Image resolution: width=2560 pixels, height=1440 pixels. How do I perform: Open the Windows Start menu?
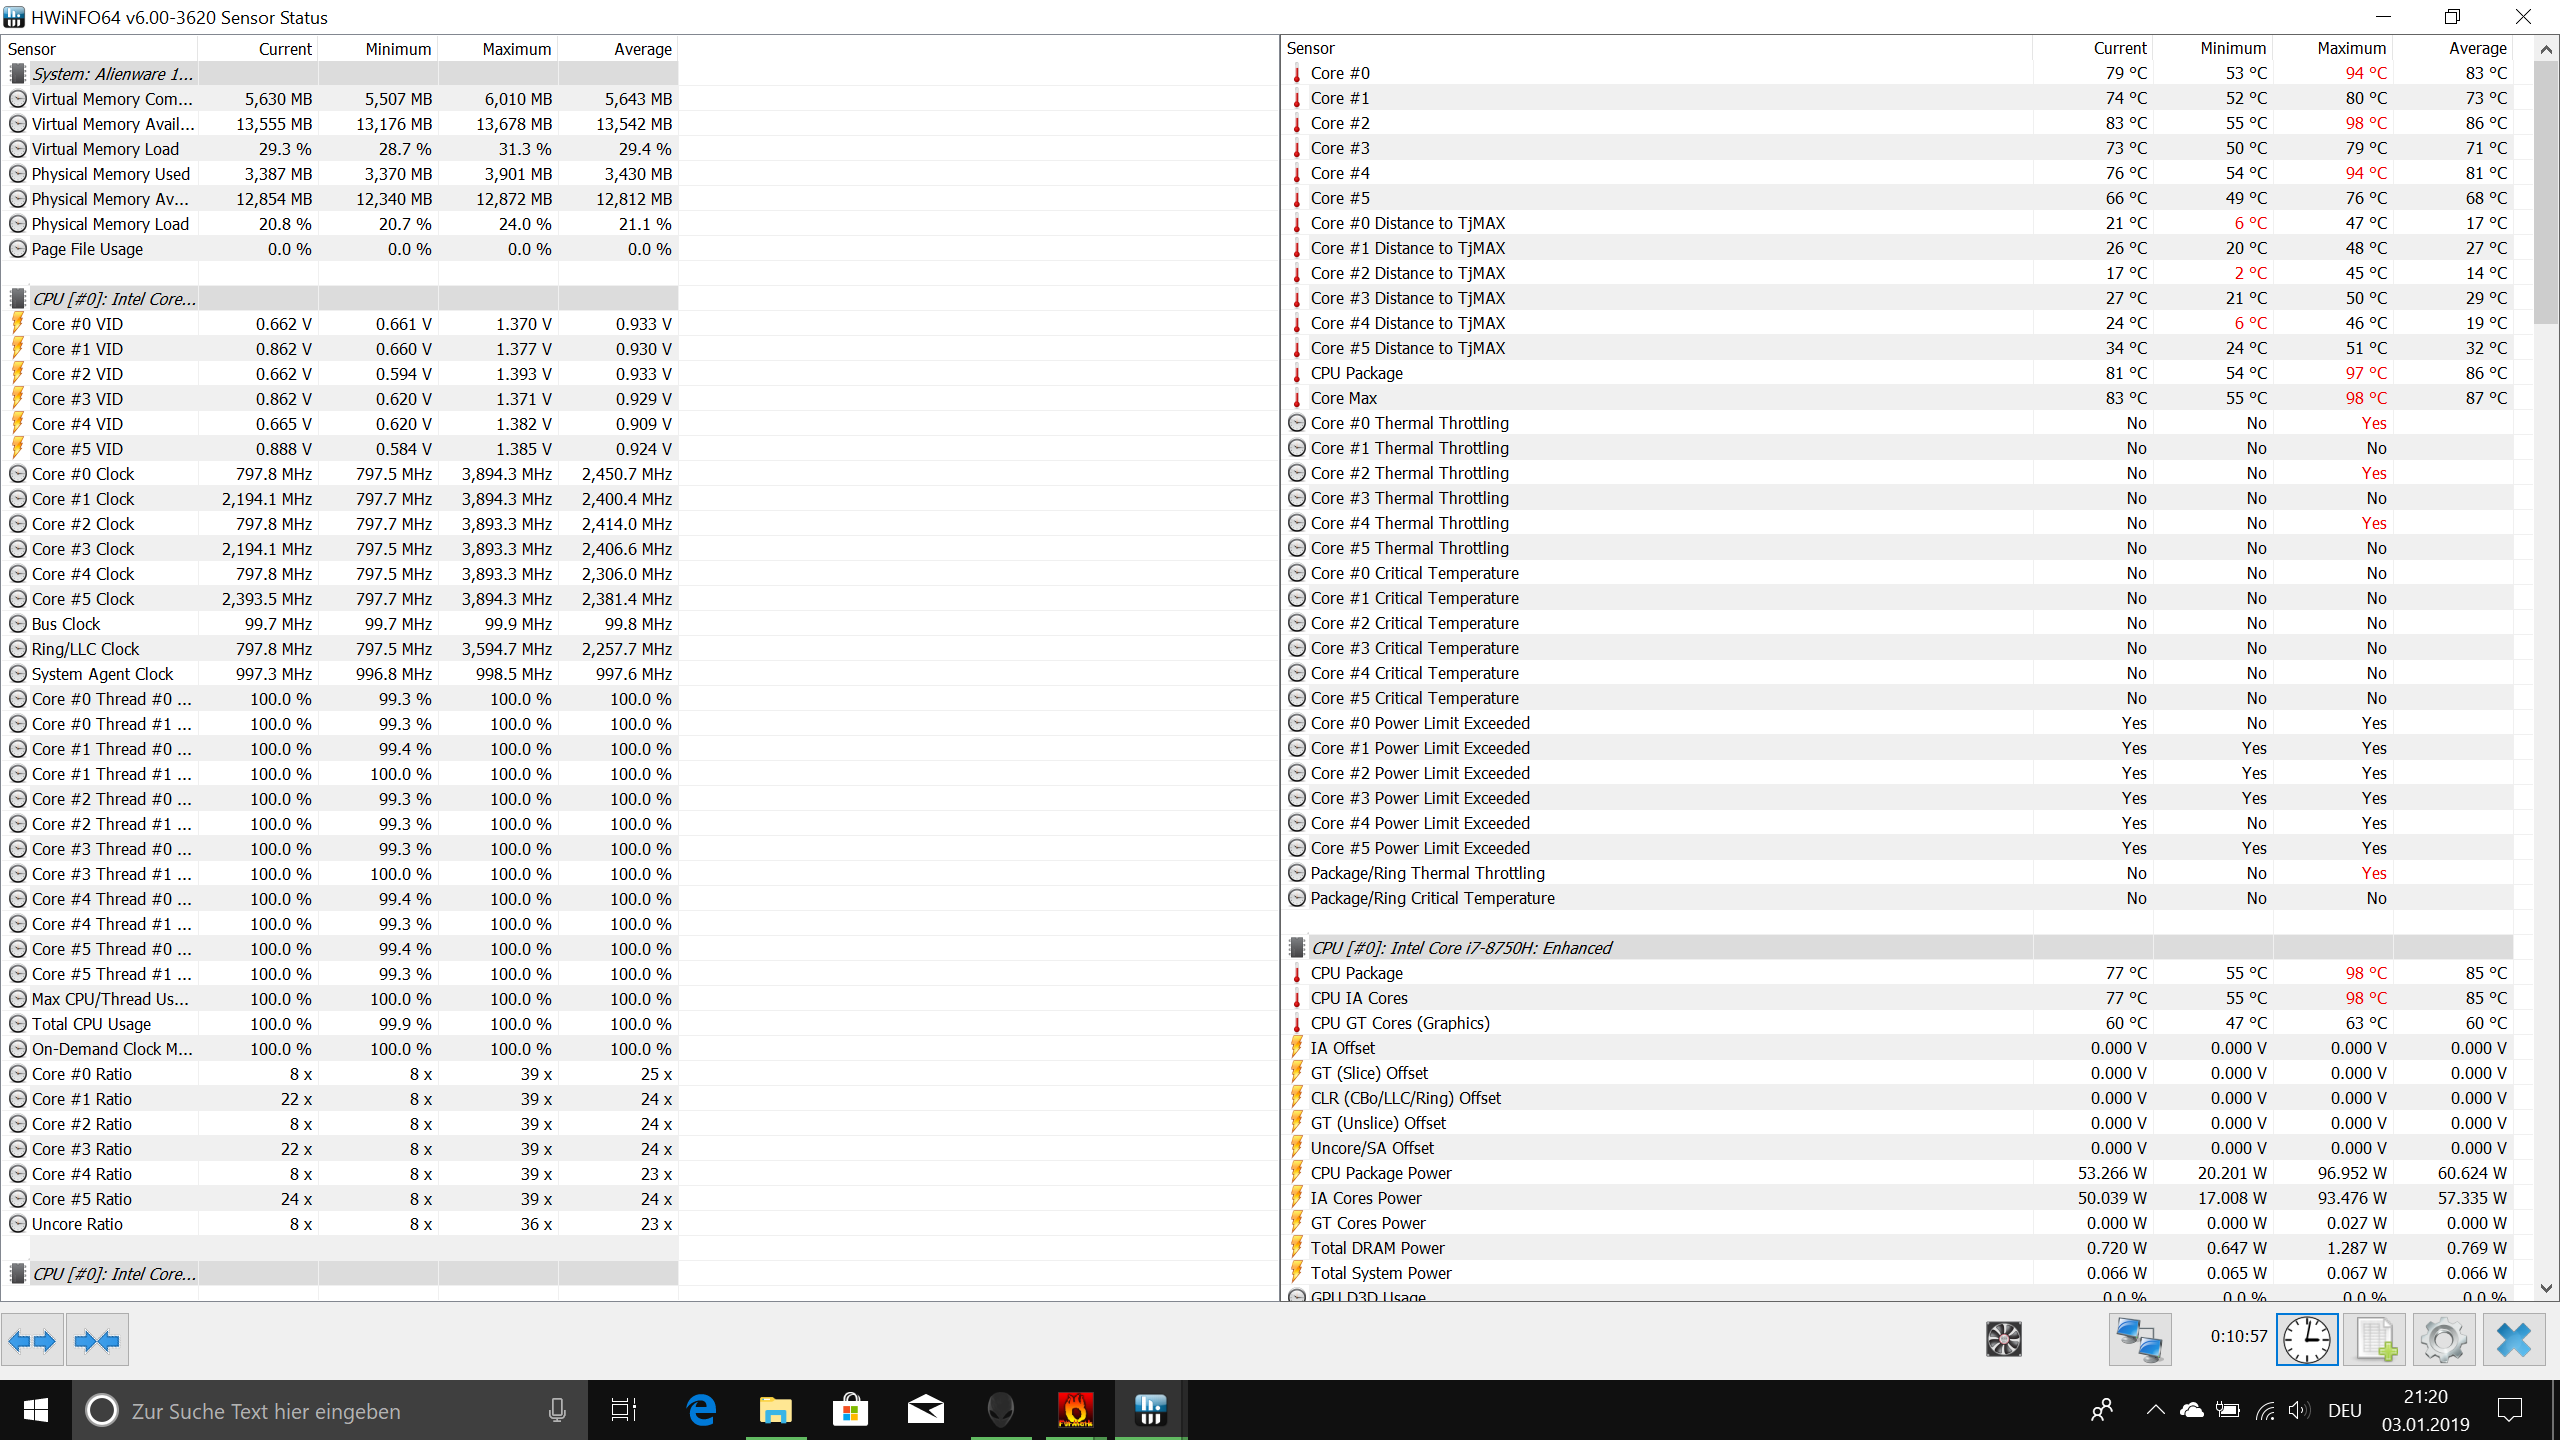coord(36,1410)
